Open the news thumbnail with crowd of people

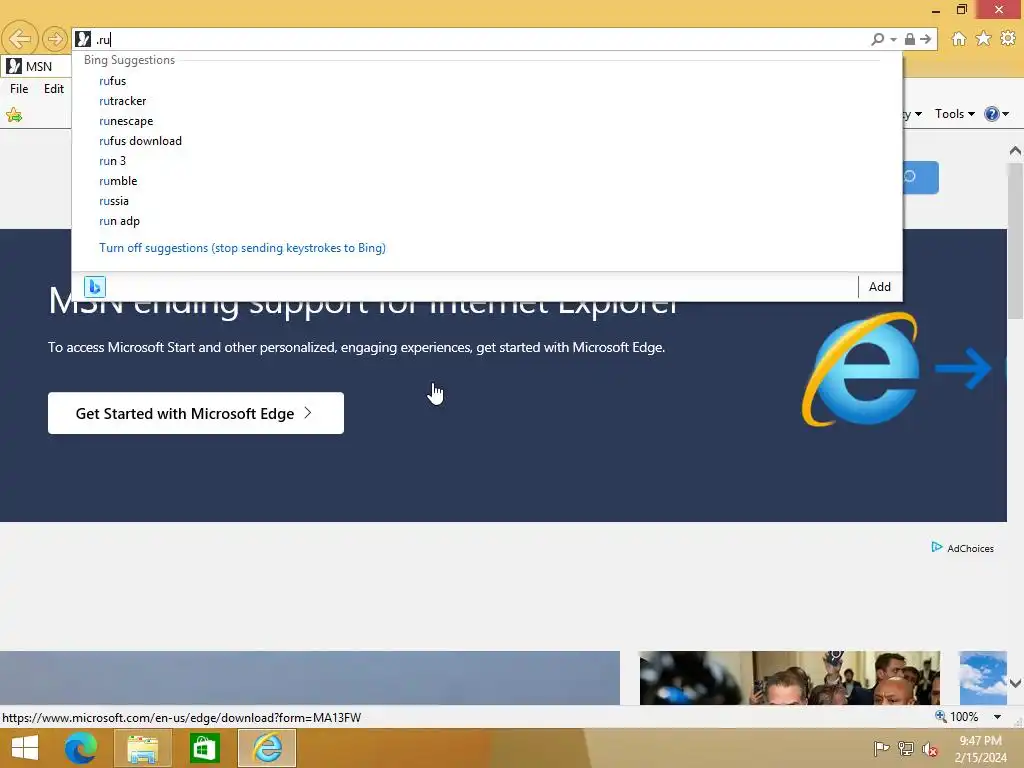pos(790,678)
